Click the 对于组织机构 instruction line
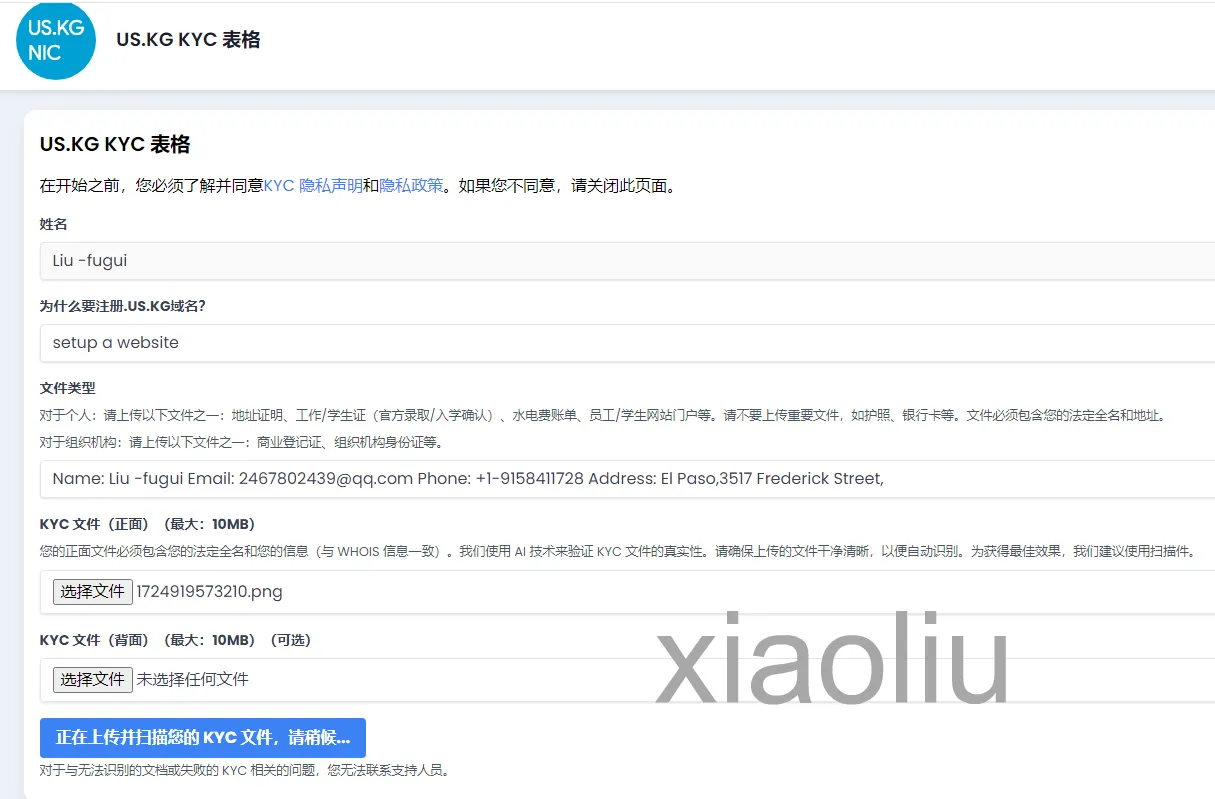This screenshot has width=1215, height=799. click(x=241, y=442)
